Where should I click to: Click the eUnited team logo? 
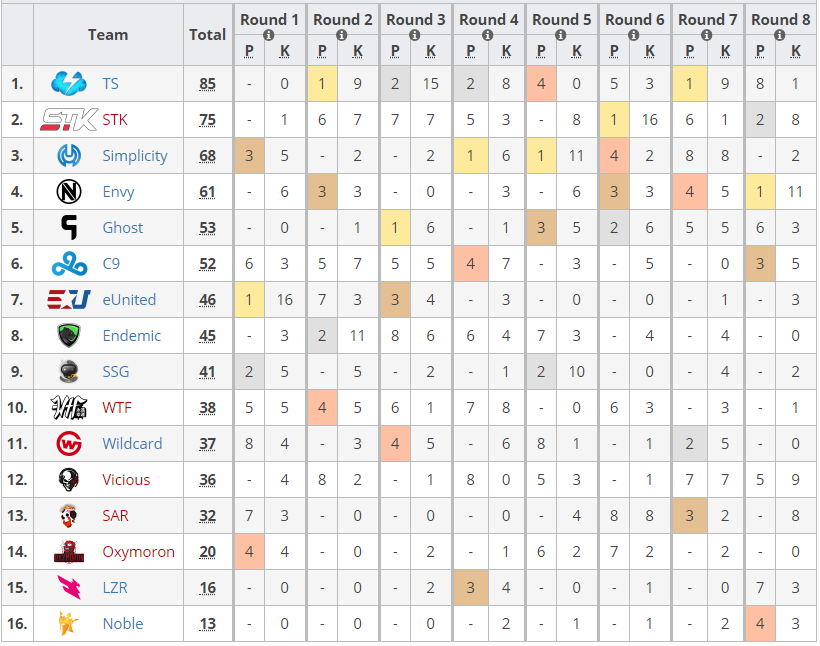(70, 300)
